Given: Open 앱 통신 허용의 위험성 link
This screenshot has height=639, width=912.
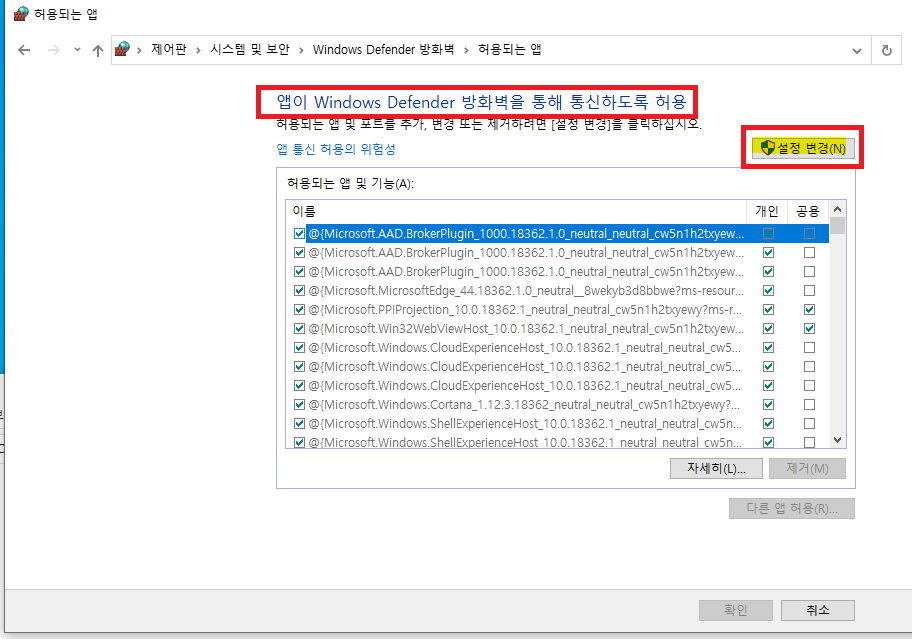Looking at the screenshot, I should tap(336, 149).
